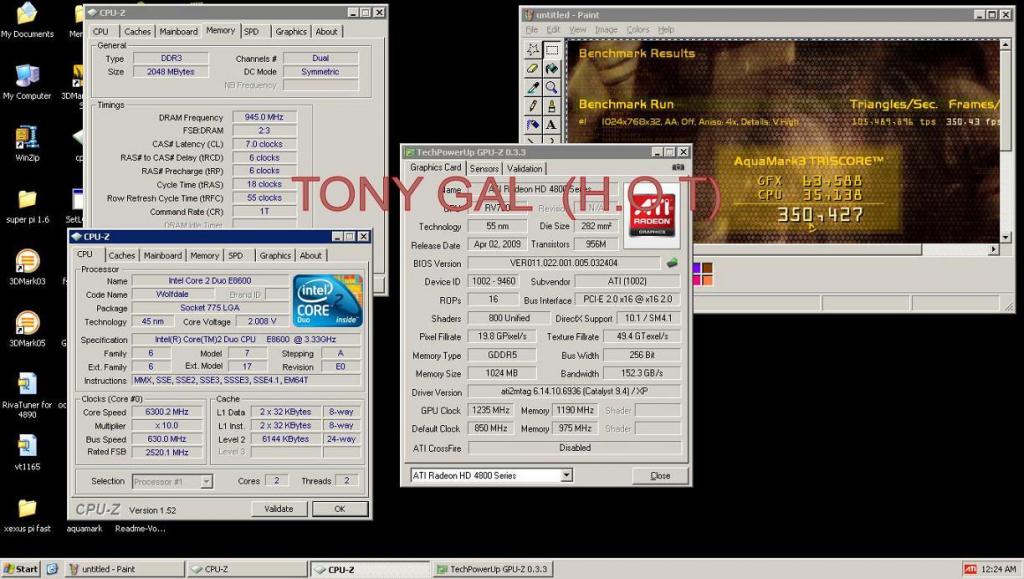Select the 3DMark03 desktop shortcut
The height and width of the screenshot is (579, 1024).
pyautogui.click(x=27, y=268)
